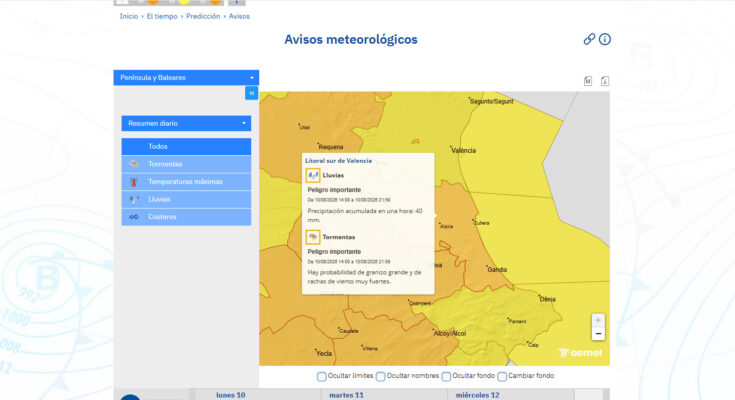Go to Inicio in the breadcrumb

click(x=129, y=16)
